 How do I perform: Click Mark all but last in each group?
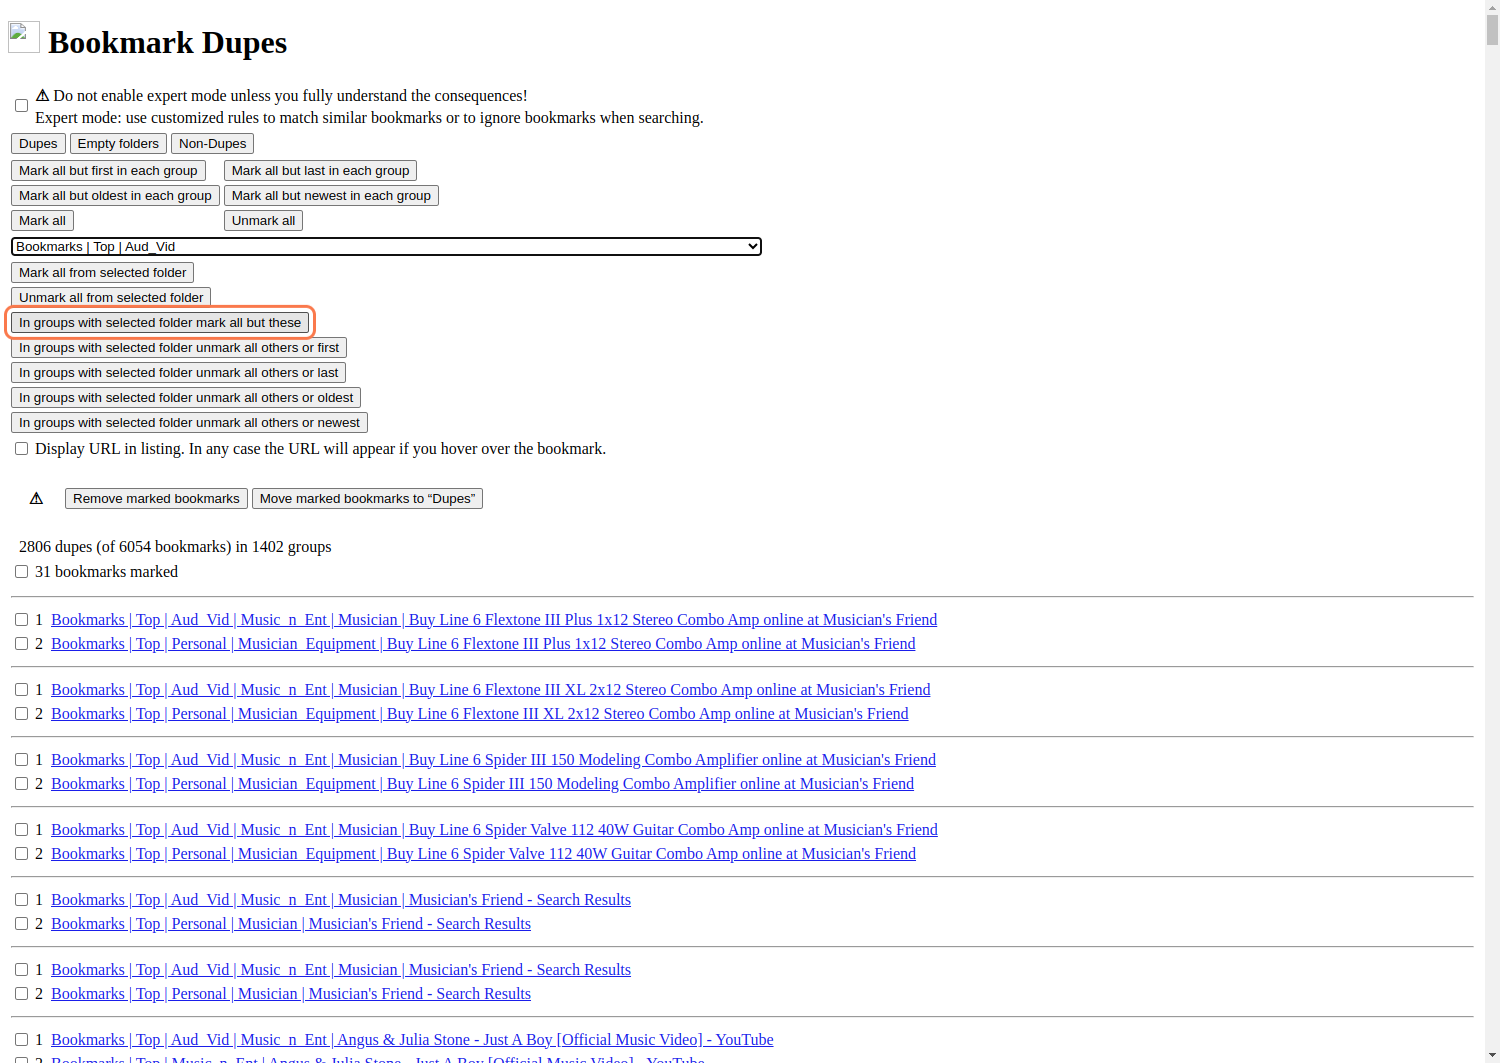pos(320,171)
